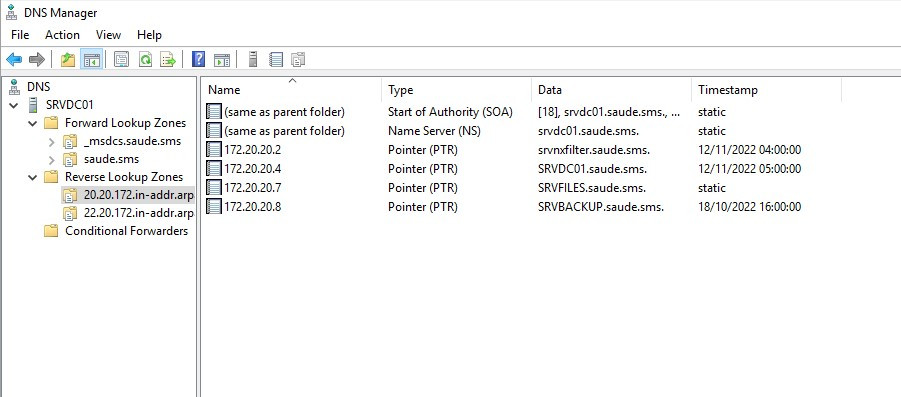901x397 pixels.
Task: Collapse the SRVDC01 server node
Action: pyautogui.click(x=13, y=105)
